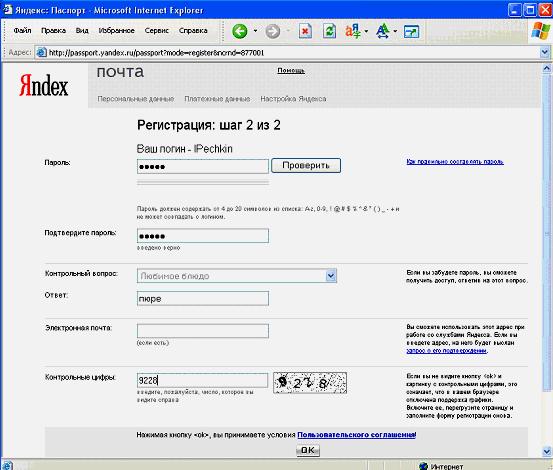Expand the text size icon dropdown arrow
Image resolution: width=553 pixels, height=470 pixels.
[x=395, y=31]
